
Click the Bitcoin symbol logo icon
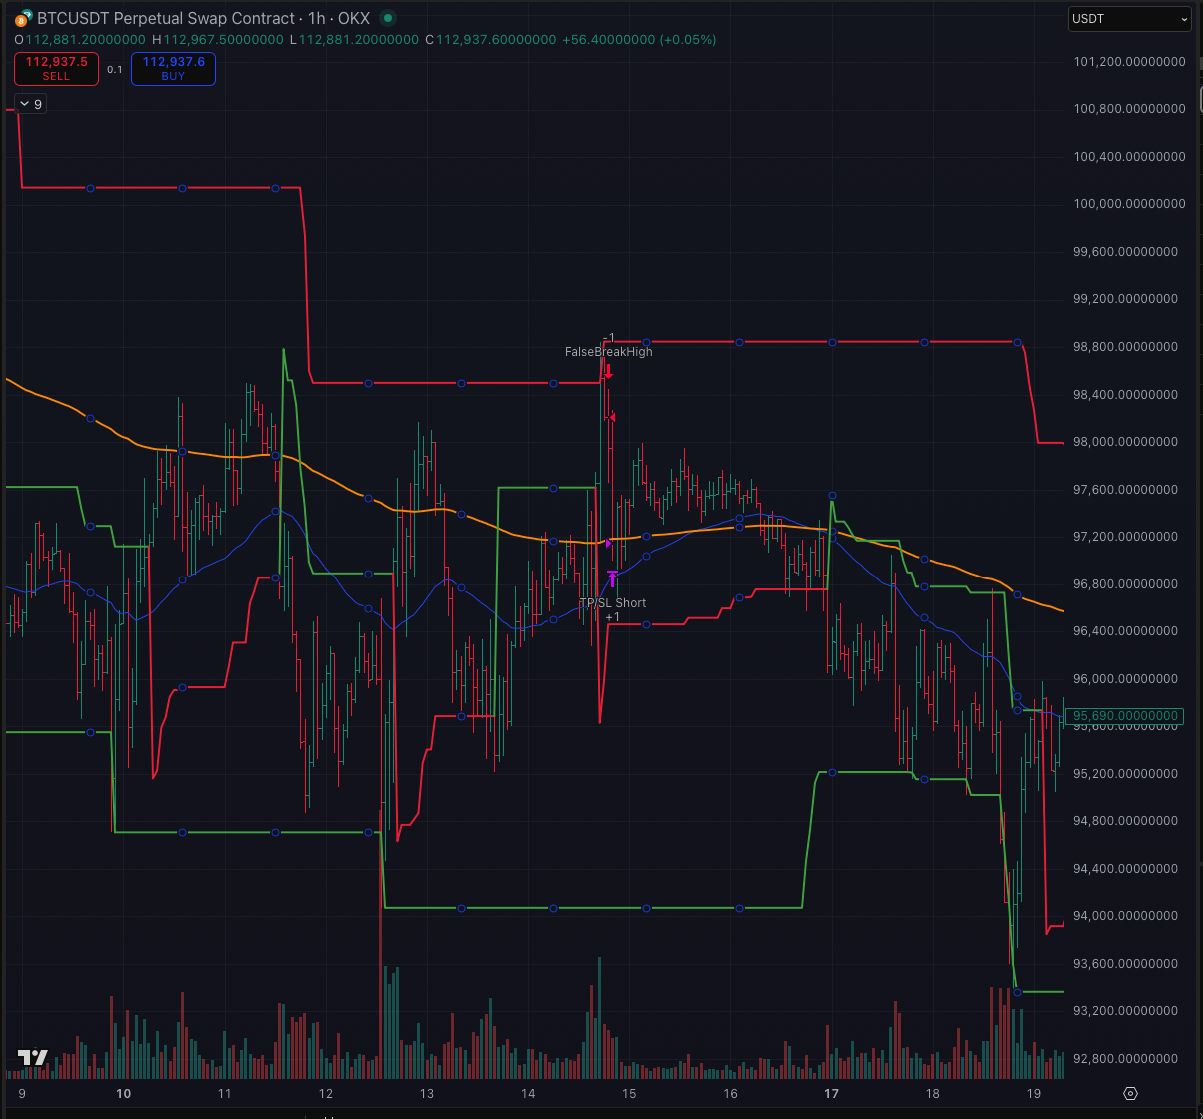tap(21, 18)
